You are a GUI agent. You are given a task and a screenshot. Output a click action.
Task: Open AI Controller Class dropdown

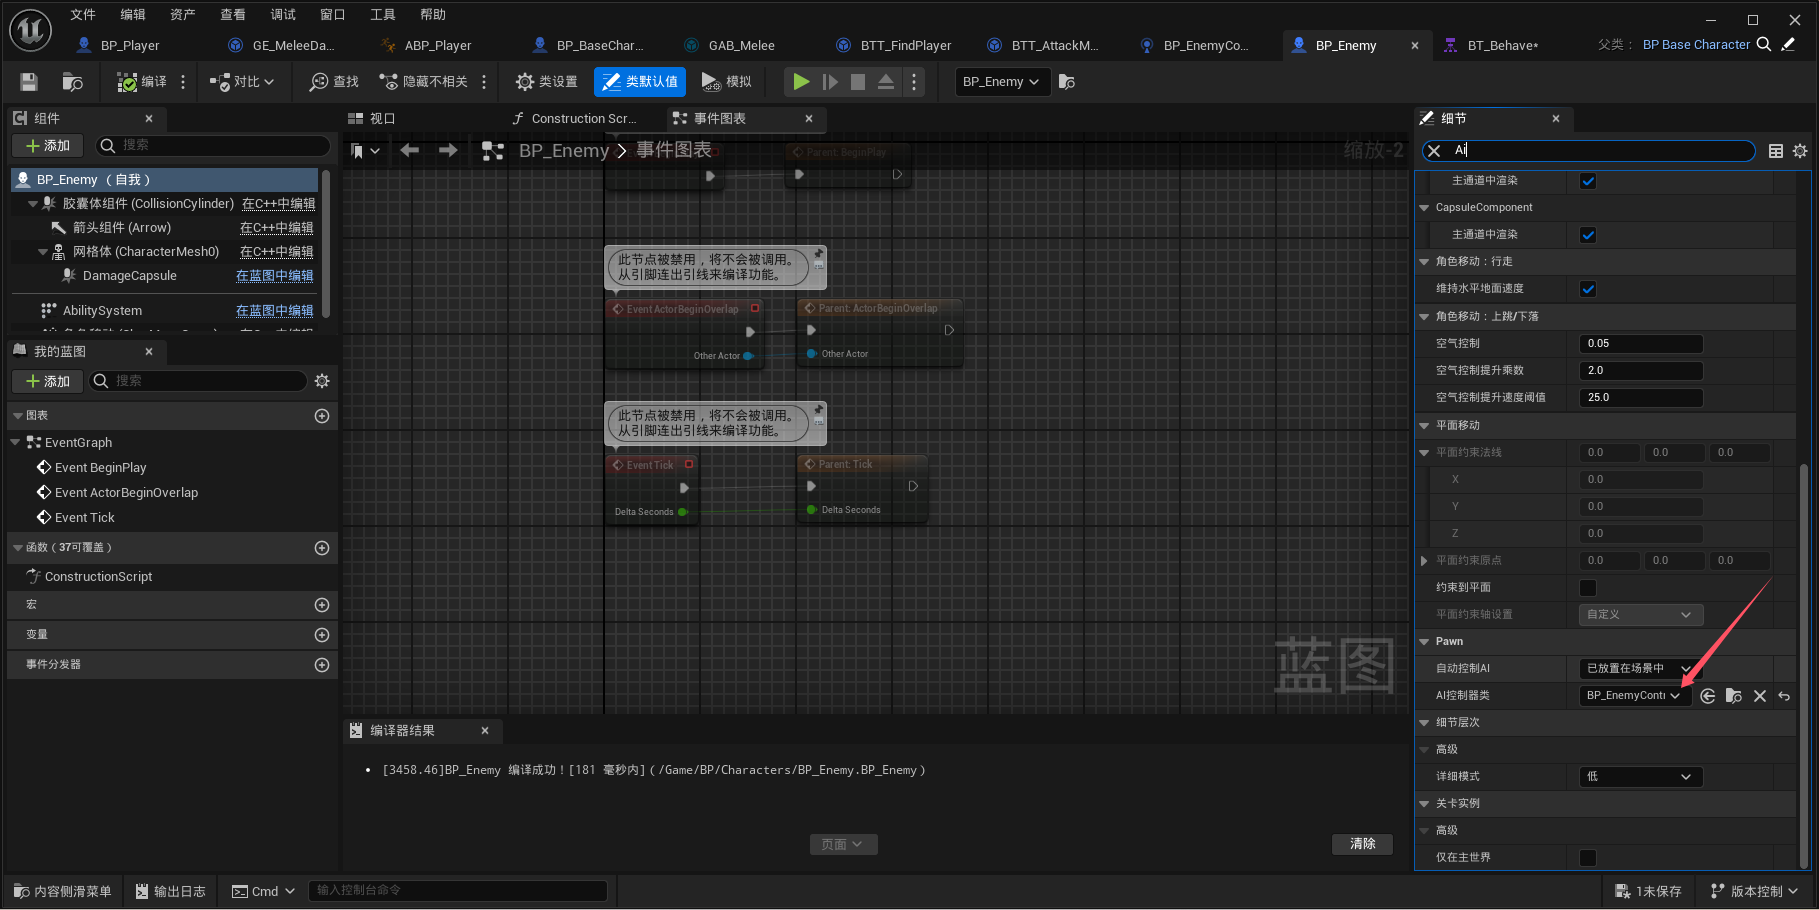click(1635, 696)
